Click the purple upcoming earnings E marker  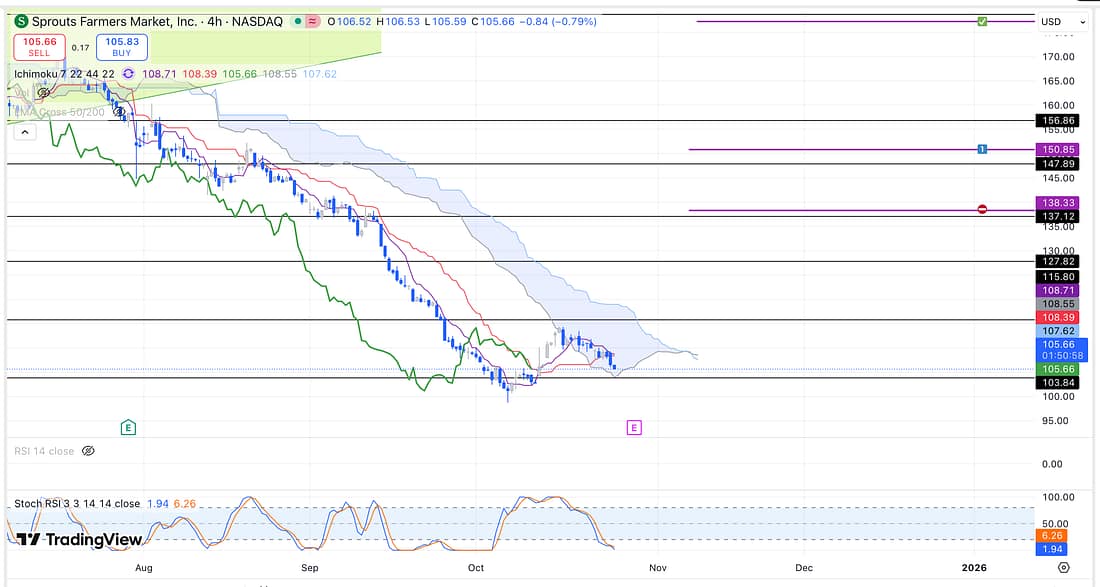(633, 427)
